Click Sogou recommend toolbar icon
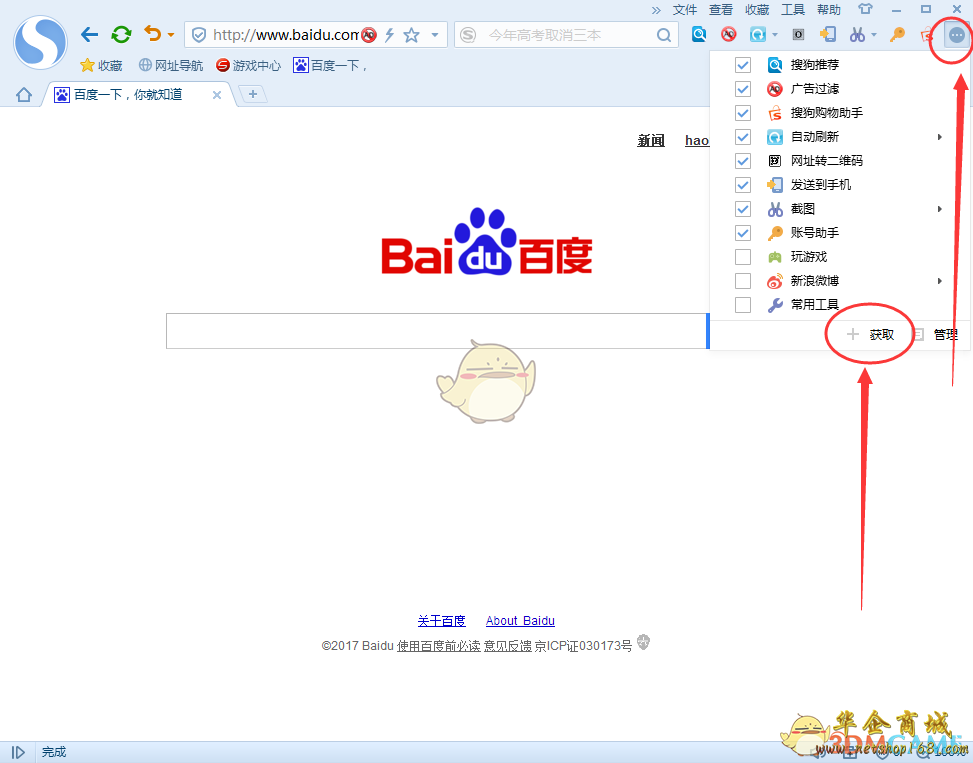The width and height of the screenshot is (973, 763). pyautogui.click(x=699, y=34)
